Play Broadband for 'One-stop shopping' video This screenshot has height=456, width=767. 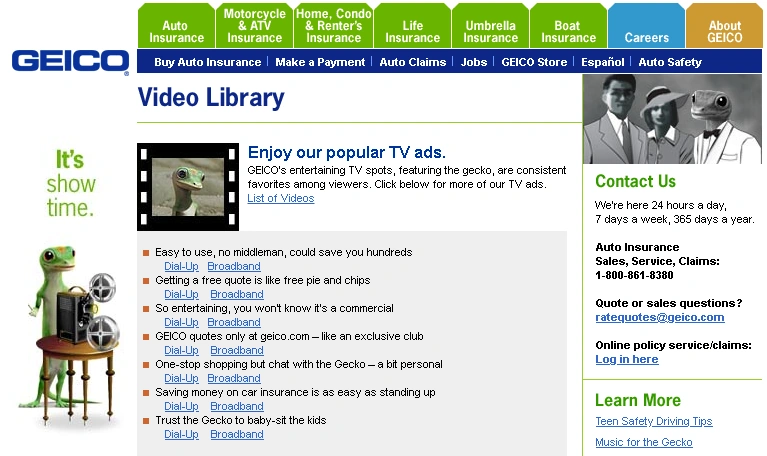(x=234, y=378)
